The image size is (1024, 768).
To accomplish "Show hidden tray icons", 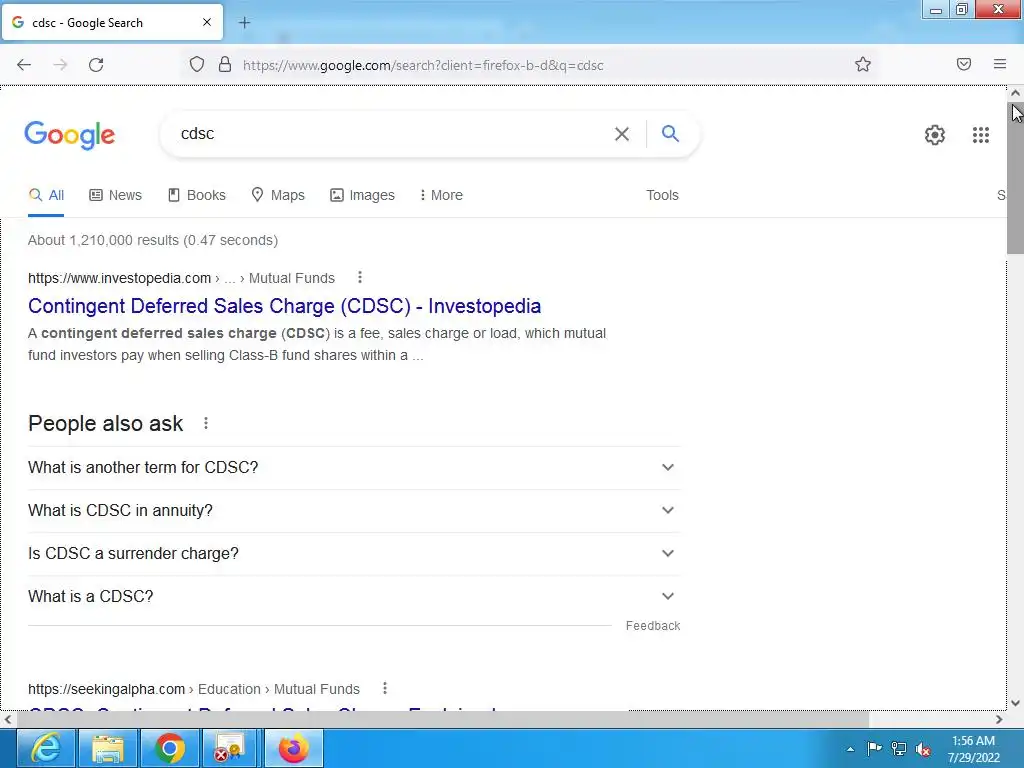I will (x=850, y=749).
